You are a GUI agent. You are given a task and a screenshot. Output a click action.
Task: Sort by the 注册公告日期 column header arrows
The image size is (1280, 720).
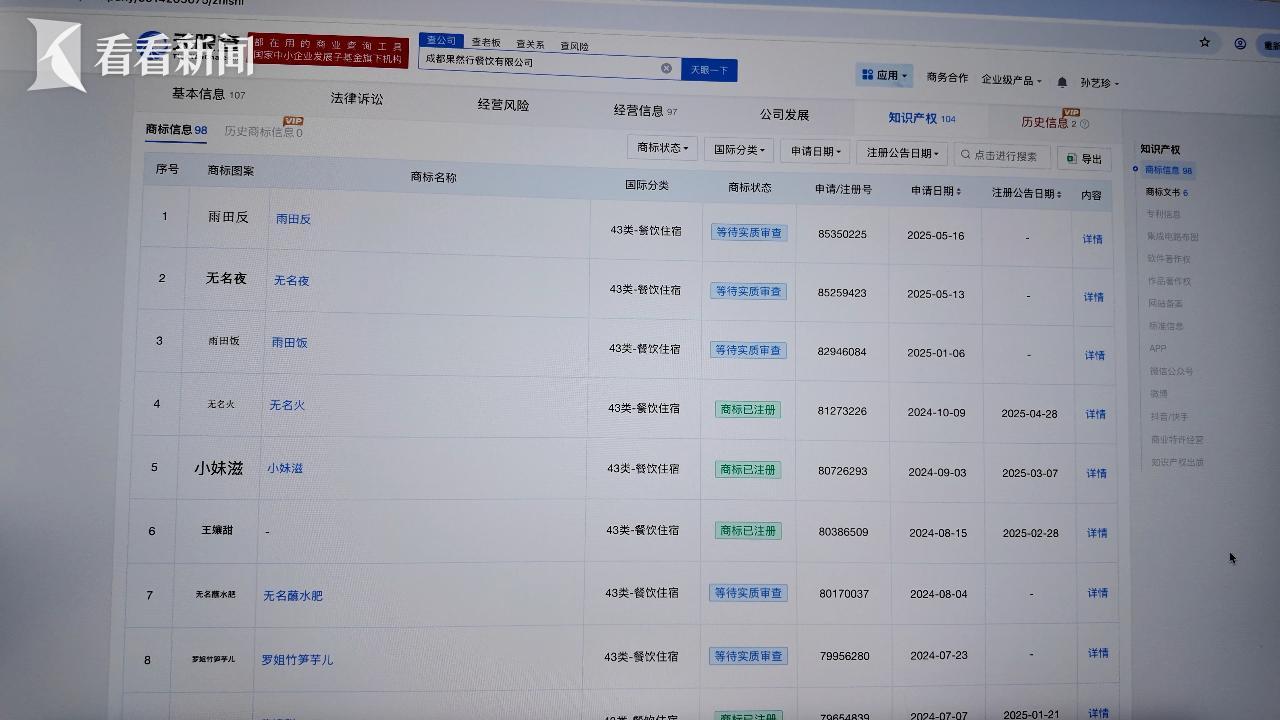click(x=1059, y=194)
